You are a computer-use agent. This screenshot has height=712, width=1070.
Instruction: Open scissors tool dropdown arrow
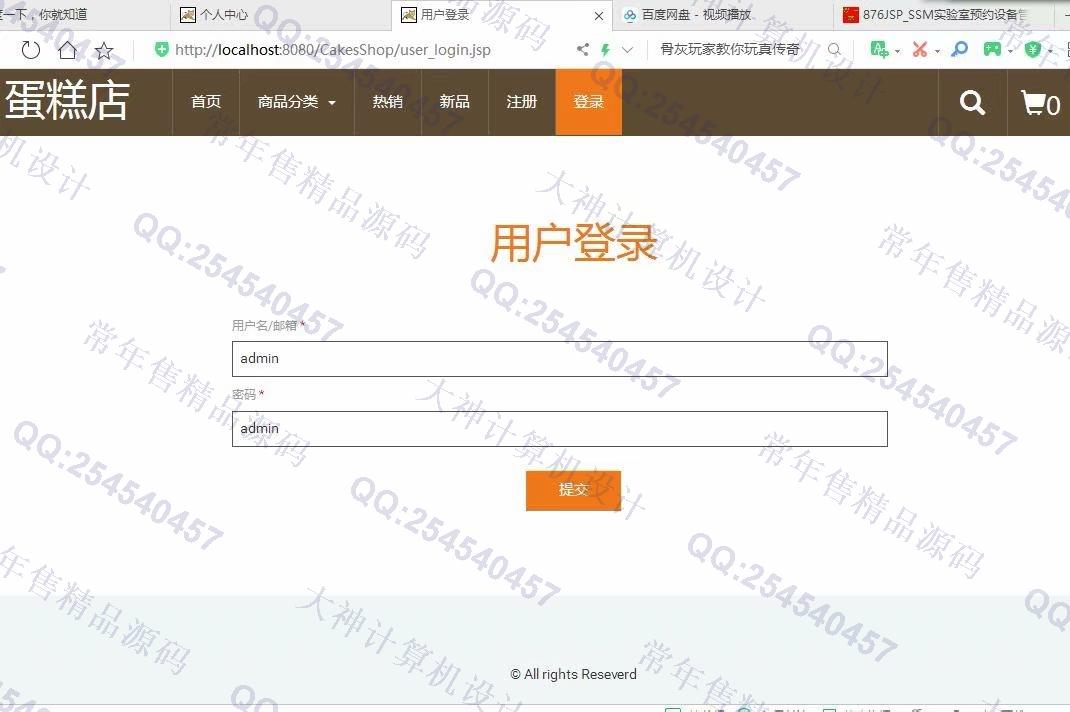pyautogui.click(x=937, y=51)
